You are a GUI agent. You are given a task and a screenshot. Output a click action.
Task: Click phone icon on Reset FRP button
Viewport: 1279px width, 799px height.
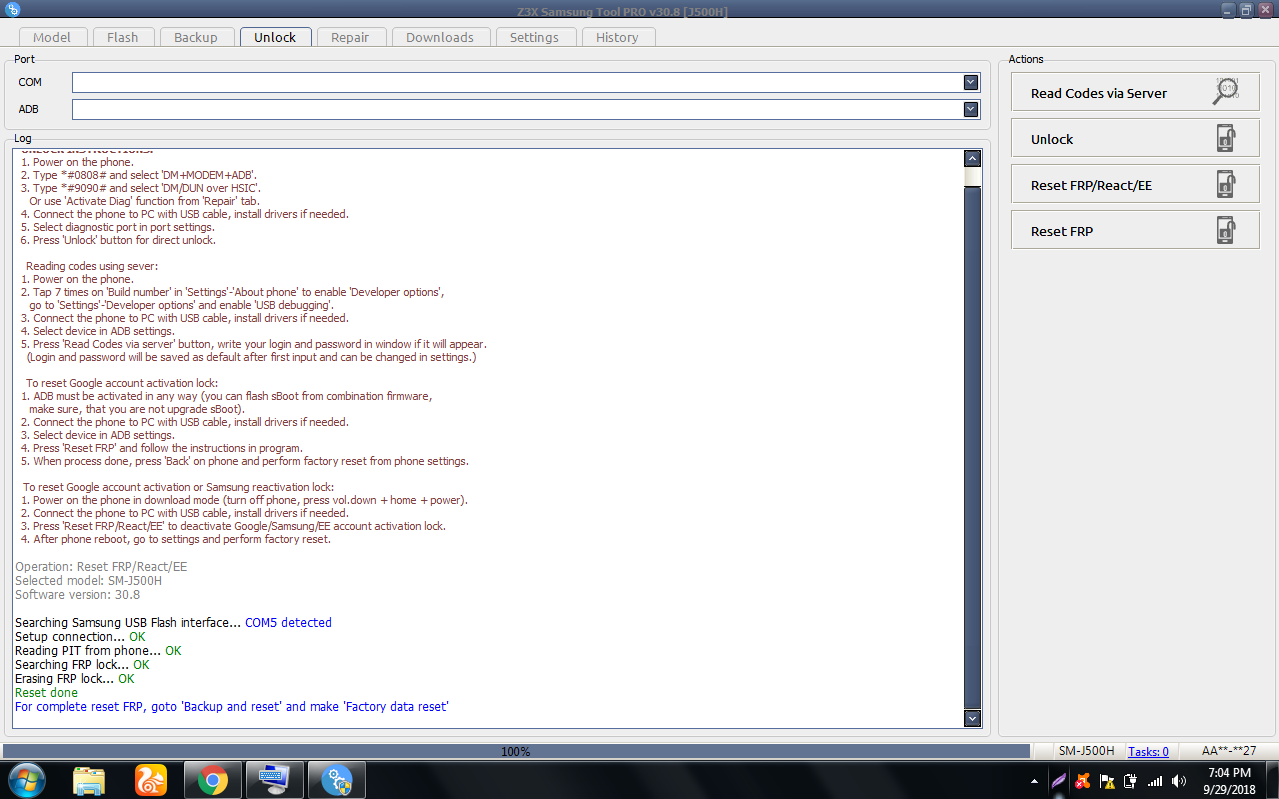pyautogui.click(x=1225, y=230)
